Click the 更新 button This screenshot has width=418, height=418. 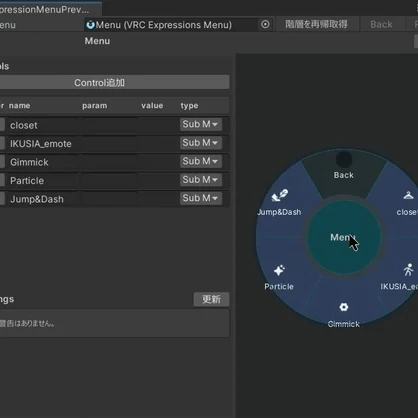(x=211, y=299)
